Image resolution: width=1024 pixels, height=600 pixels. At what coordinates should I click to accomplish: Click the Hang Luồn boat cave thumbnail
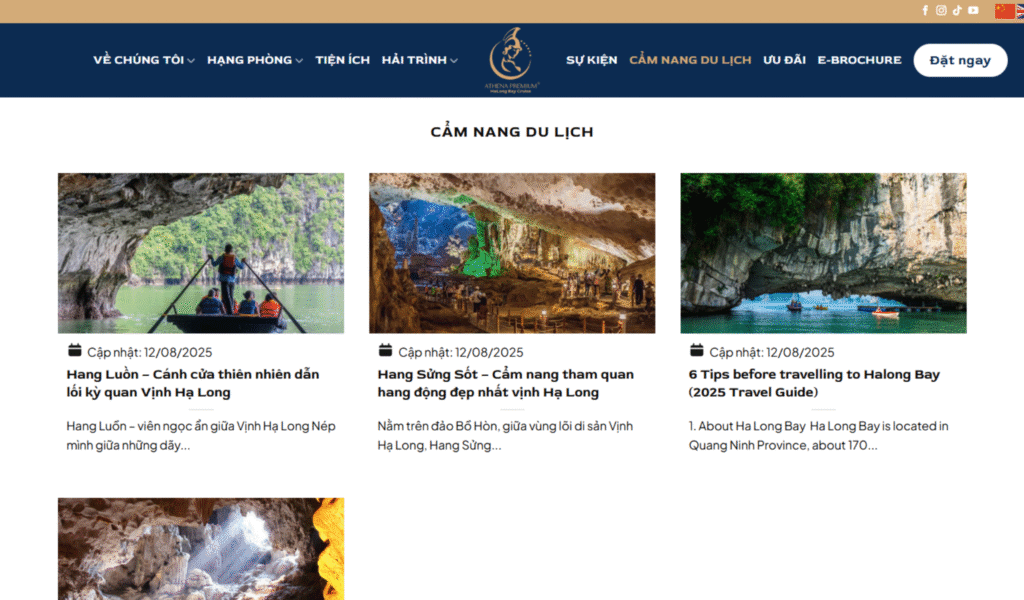[x=201, y=253]
